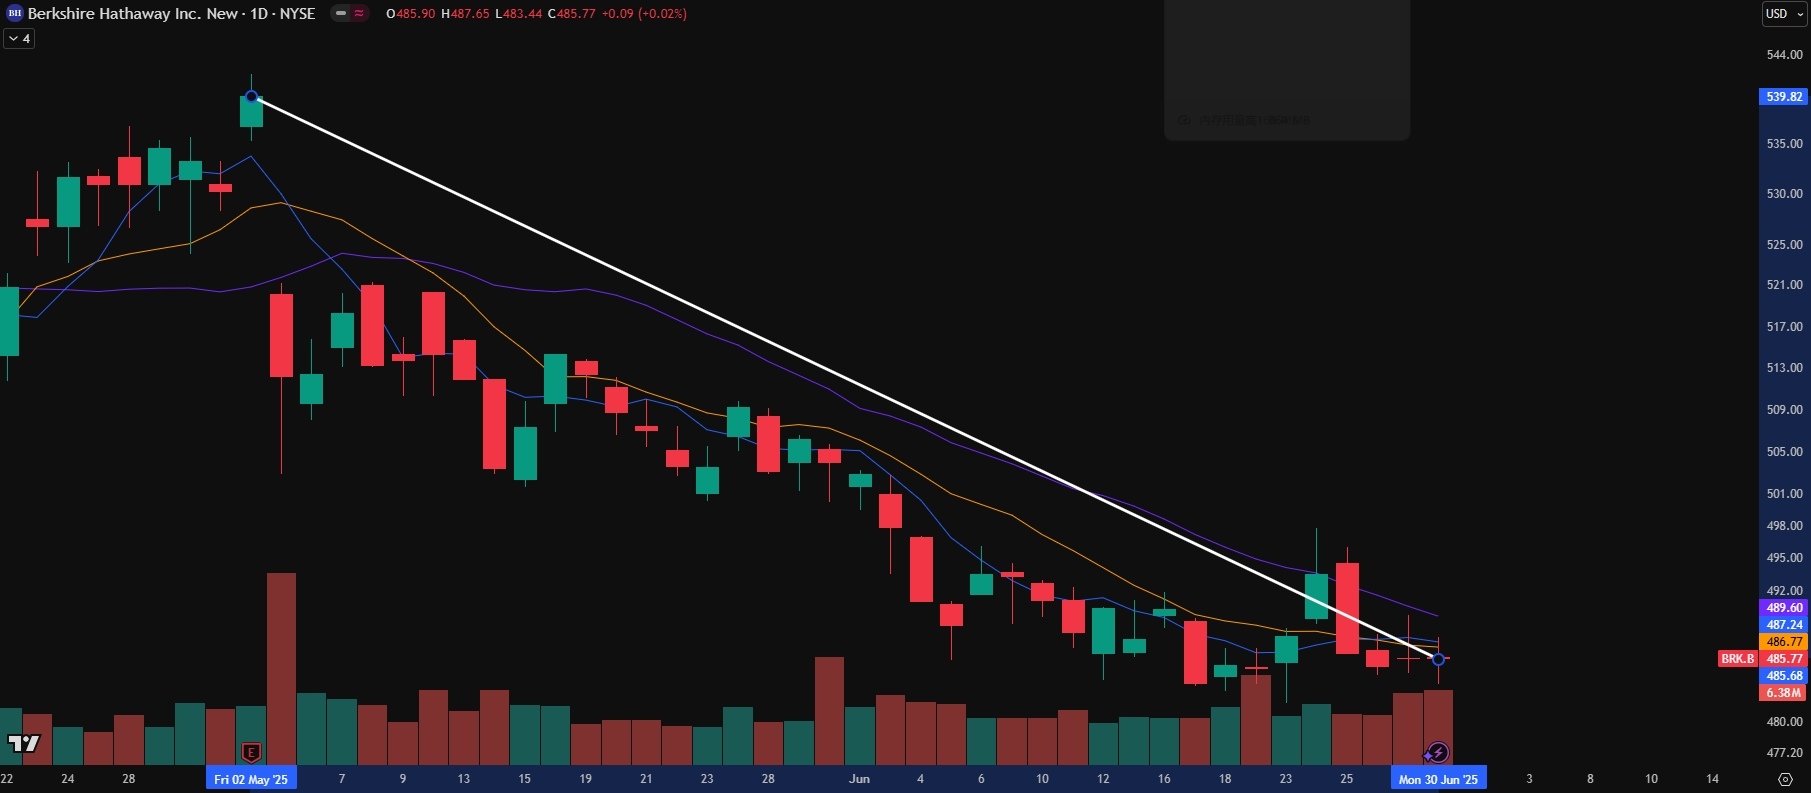Image resolution: width=1811 pixels, height=793 pixels.
Task: Click the open value O485.90
Action: (x=411, y=14)
